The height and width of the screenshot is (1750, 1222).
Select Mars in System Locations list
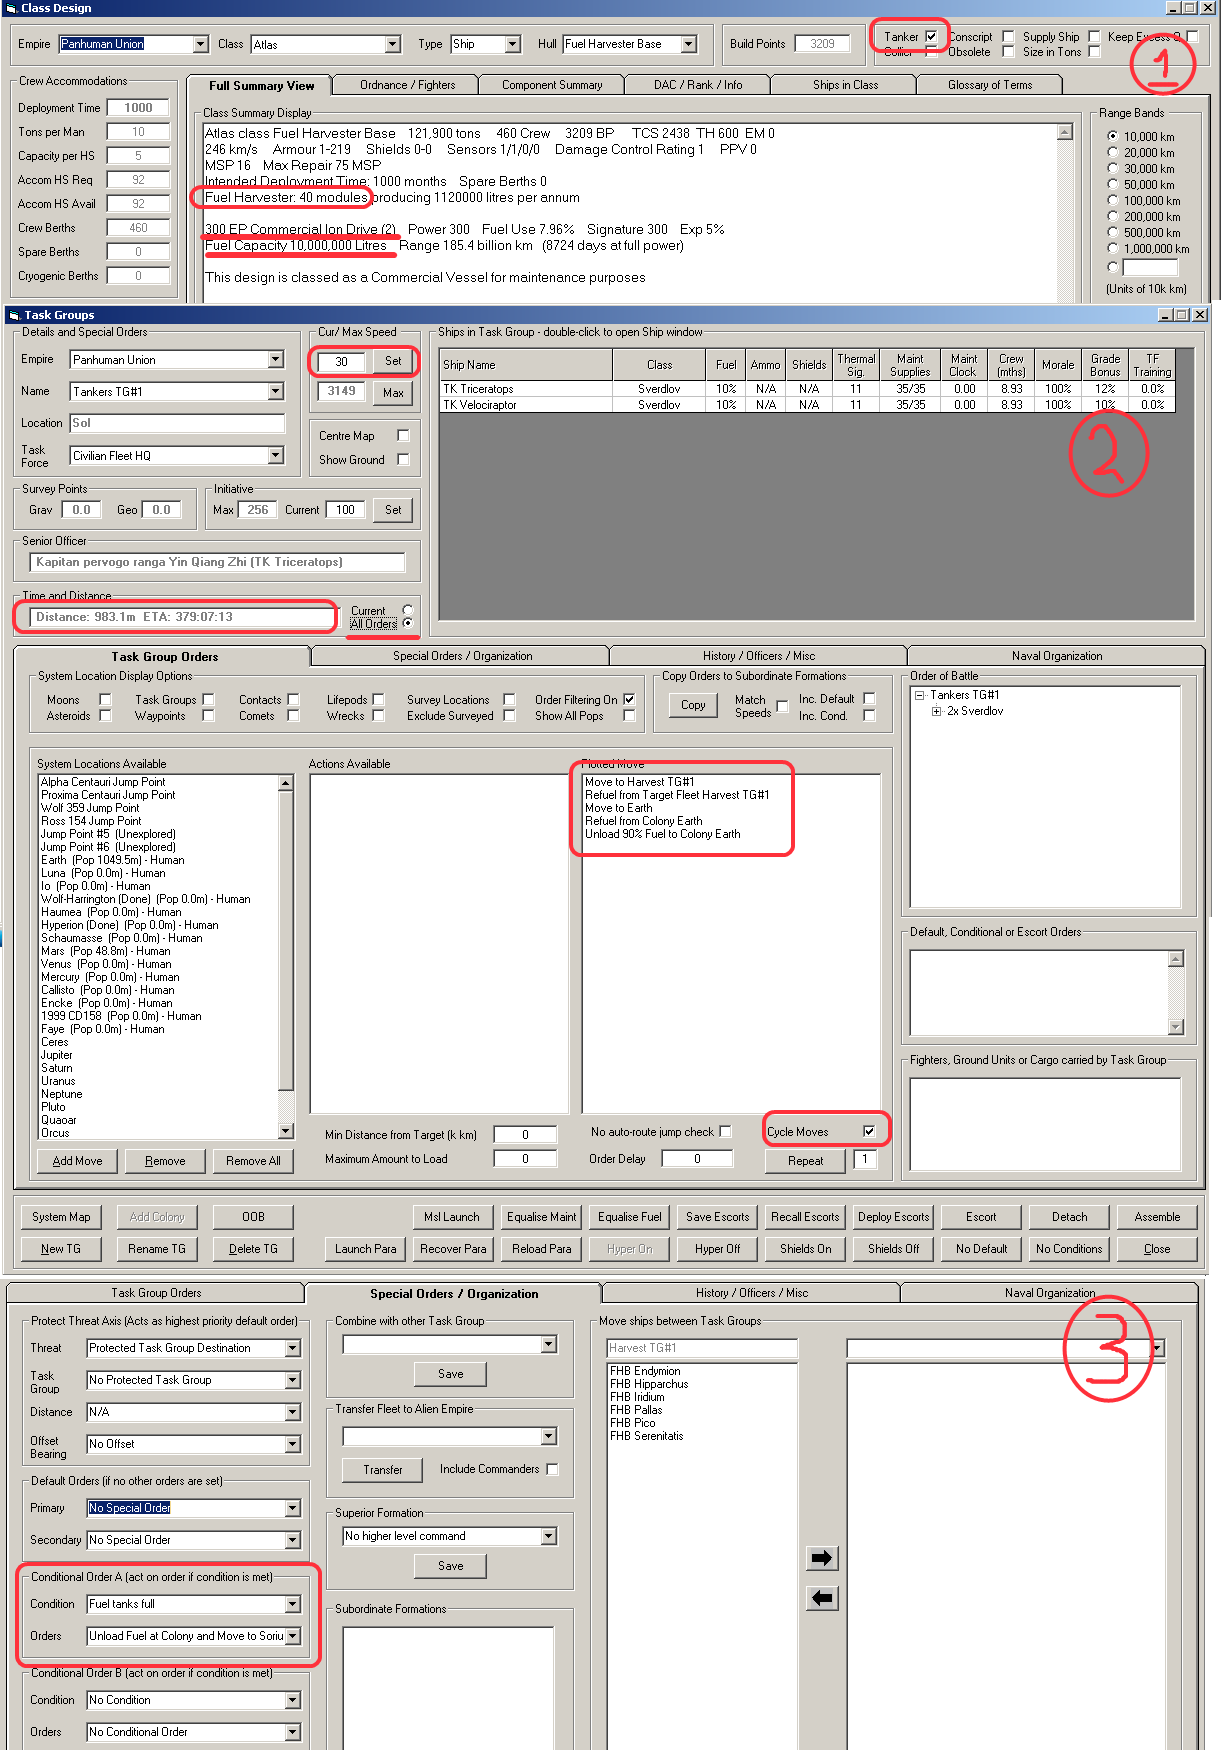[x=105, y=951]
